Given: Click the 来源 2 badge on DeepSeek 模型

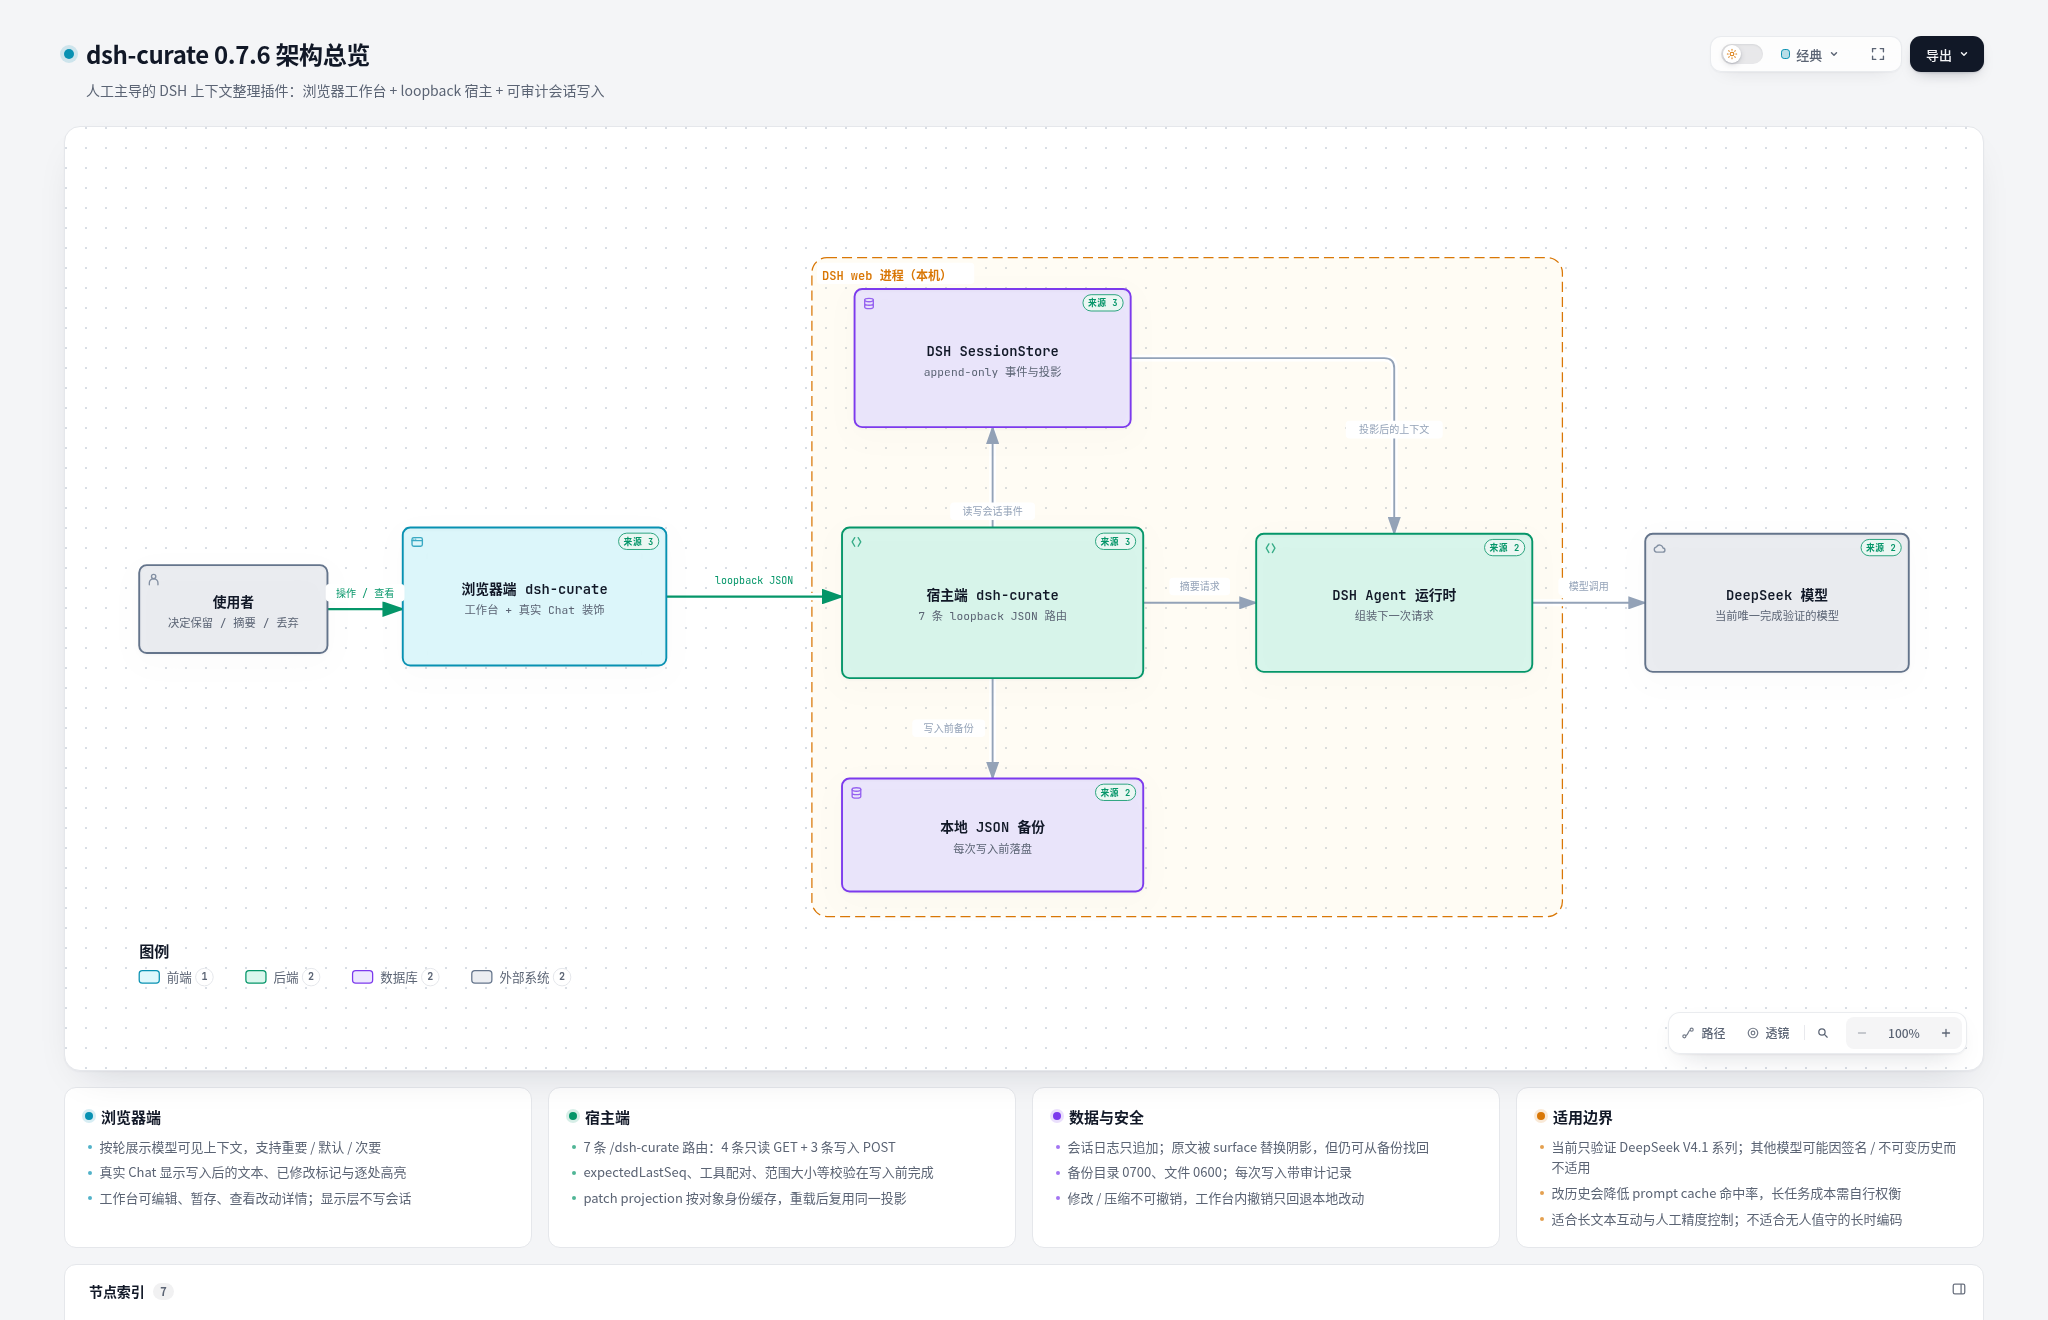Looking at the screenshot, I should click(x=1881, y=548).
